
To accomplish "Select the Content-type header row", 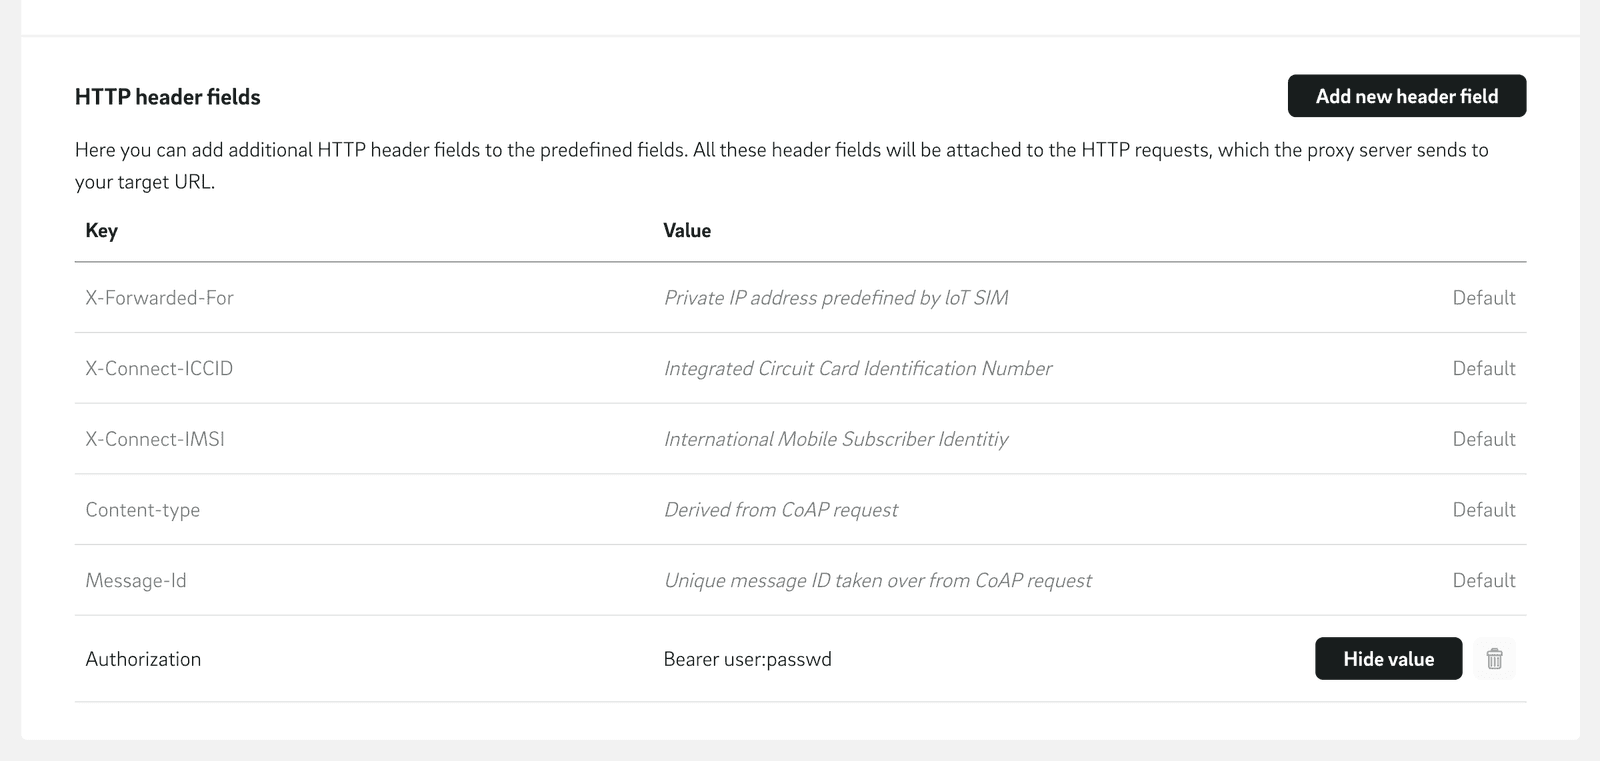I will click(x=142, y=510).
